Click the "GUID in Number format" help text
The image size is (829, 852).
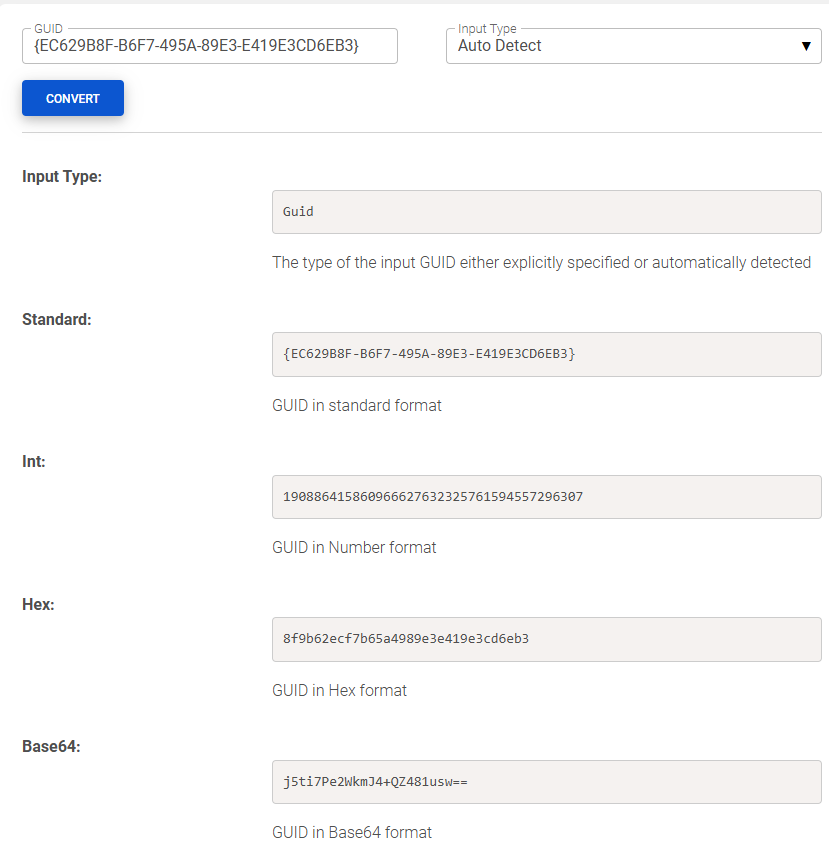click(x=354, y=548)
